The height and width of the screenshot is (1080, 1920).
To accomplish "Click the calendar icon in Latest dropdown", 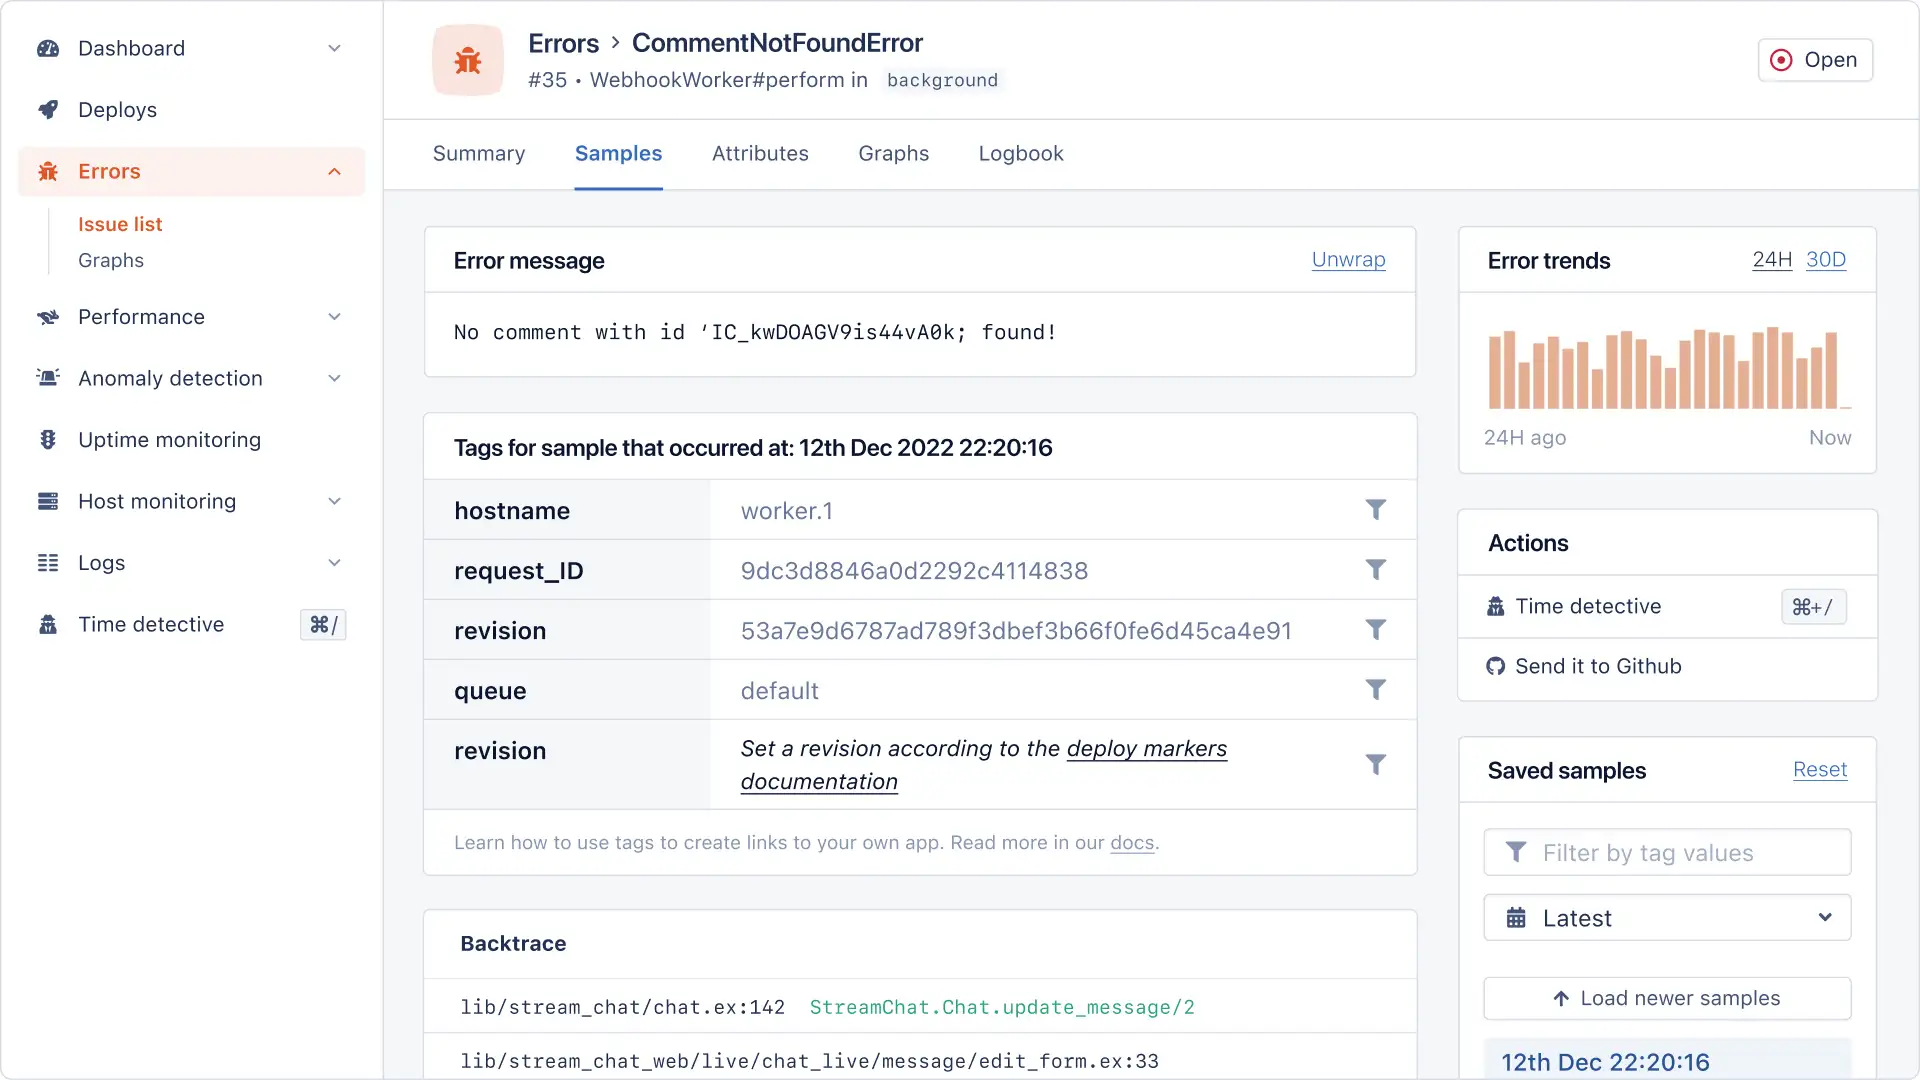I will (1516, 918).
